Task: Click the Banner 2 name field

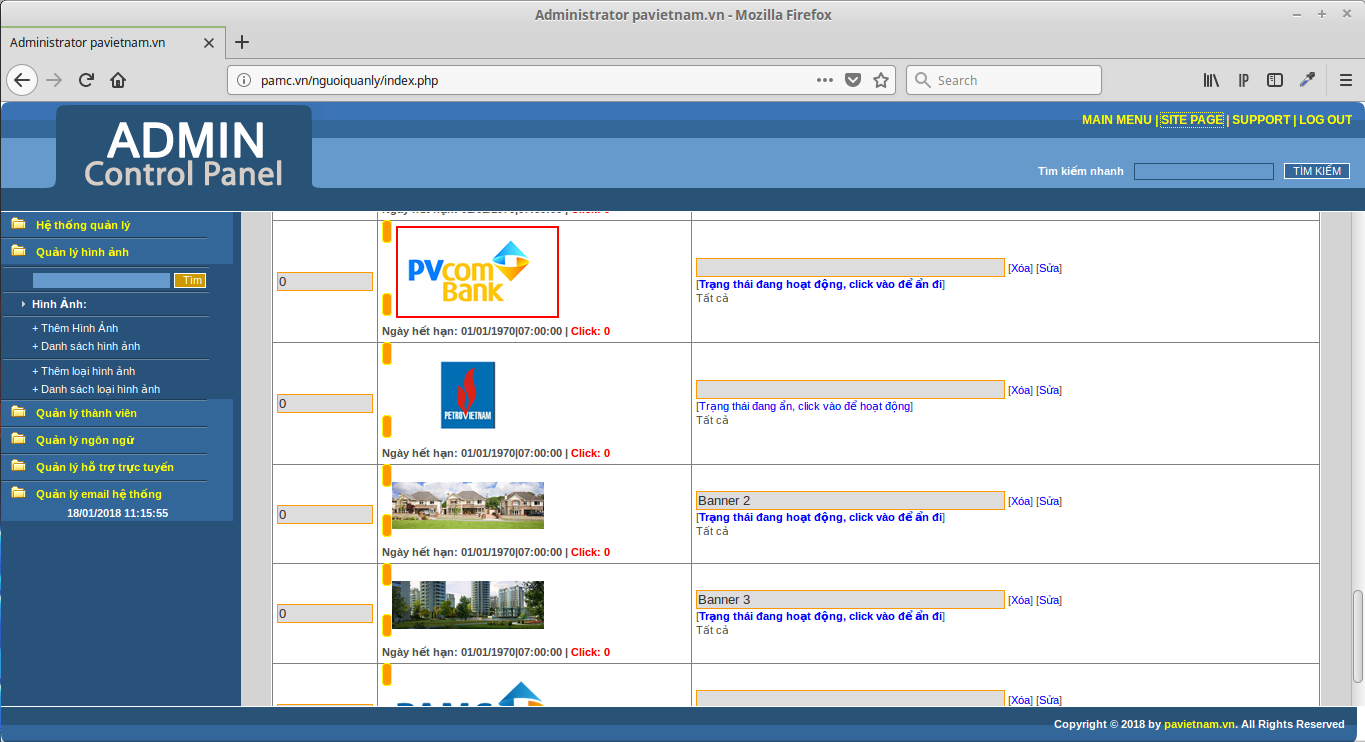Action: point(850,501)
